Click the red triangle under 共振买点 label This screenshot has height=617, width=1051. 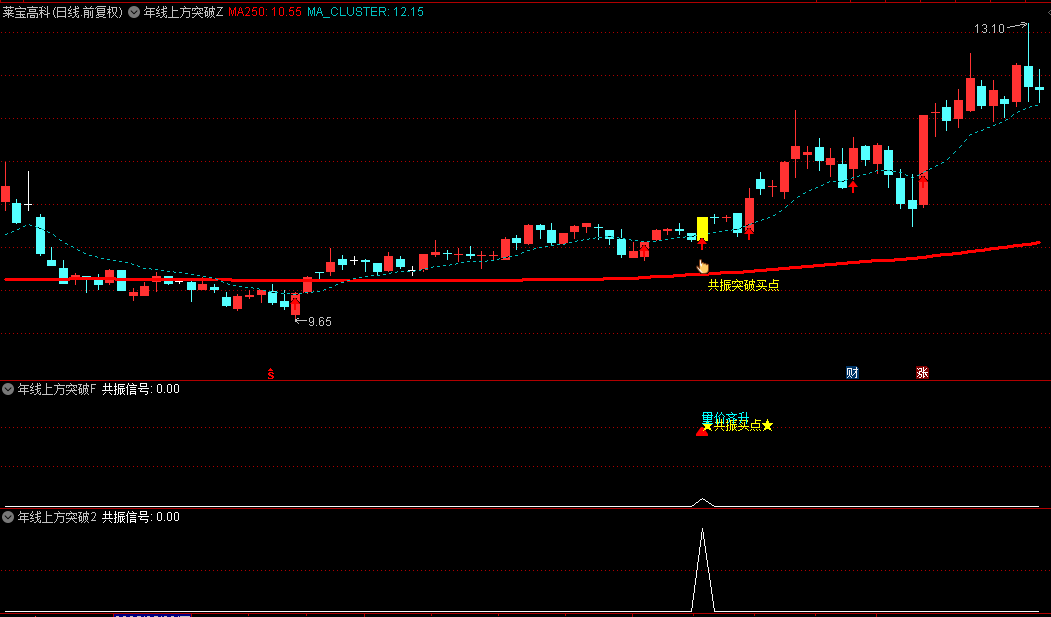(x=702, y=431)
